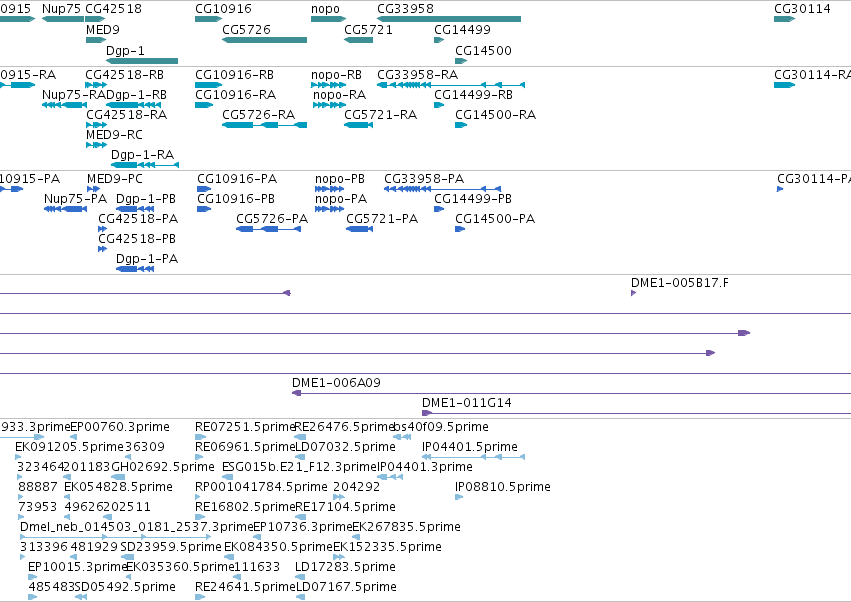Open the RE17104.5prime EST label
The image size is (851, 602).
345,507
